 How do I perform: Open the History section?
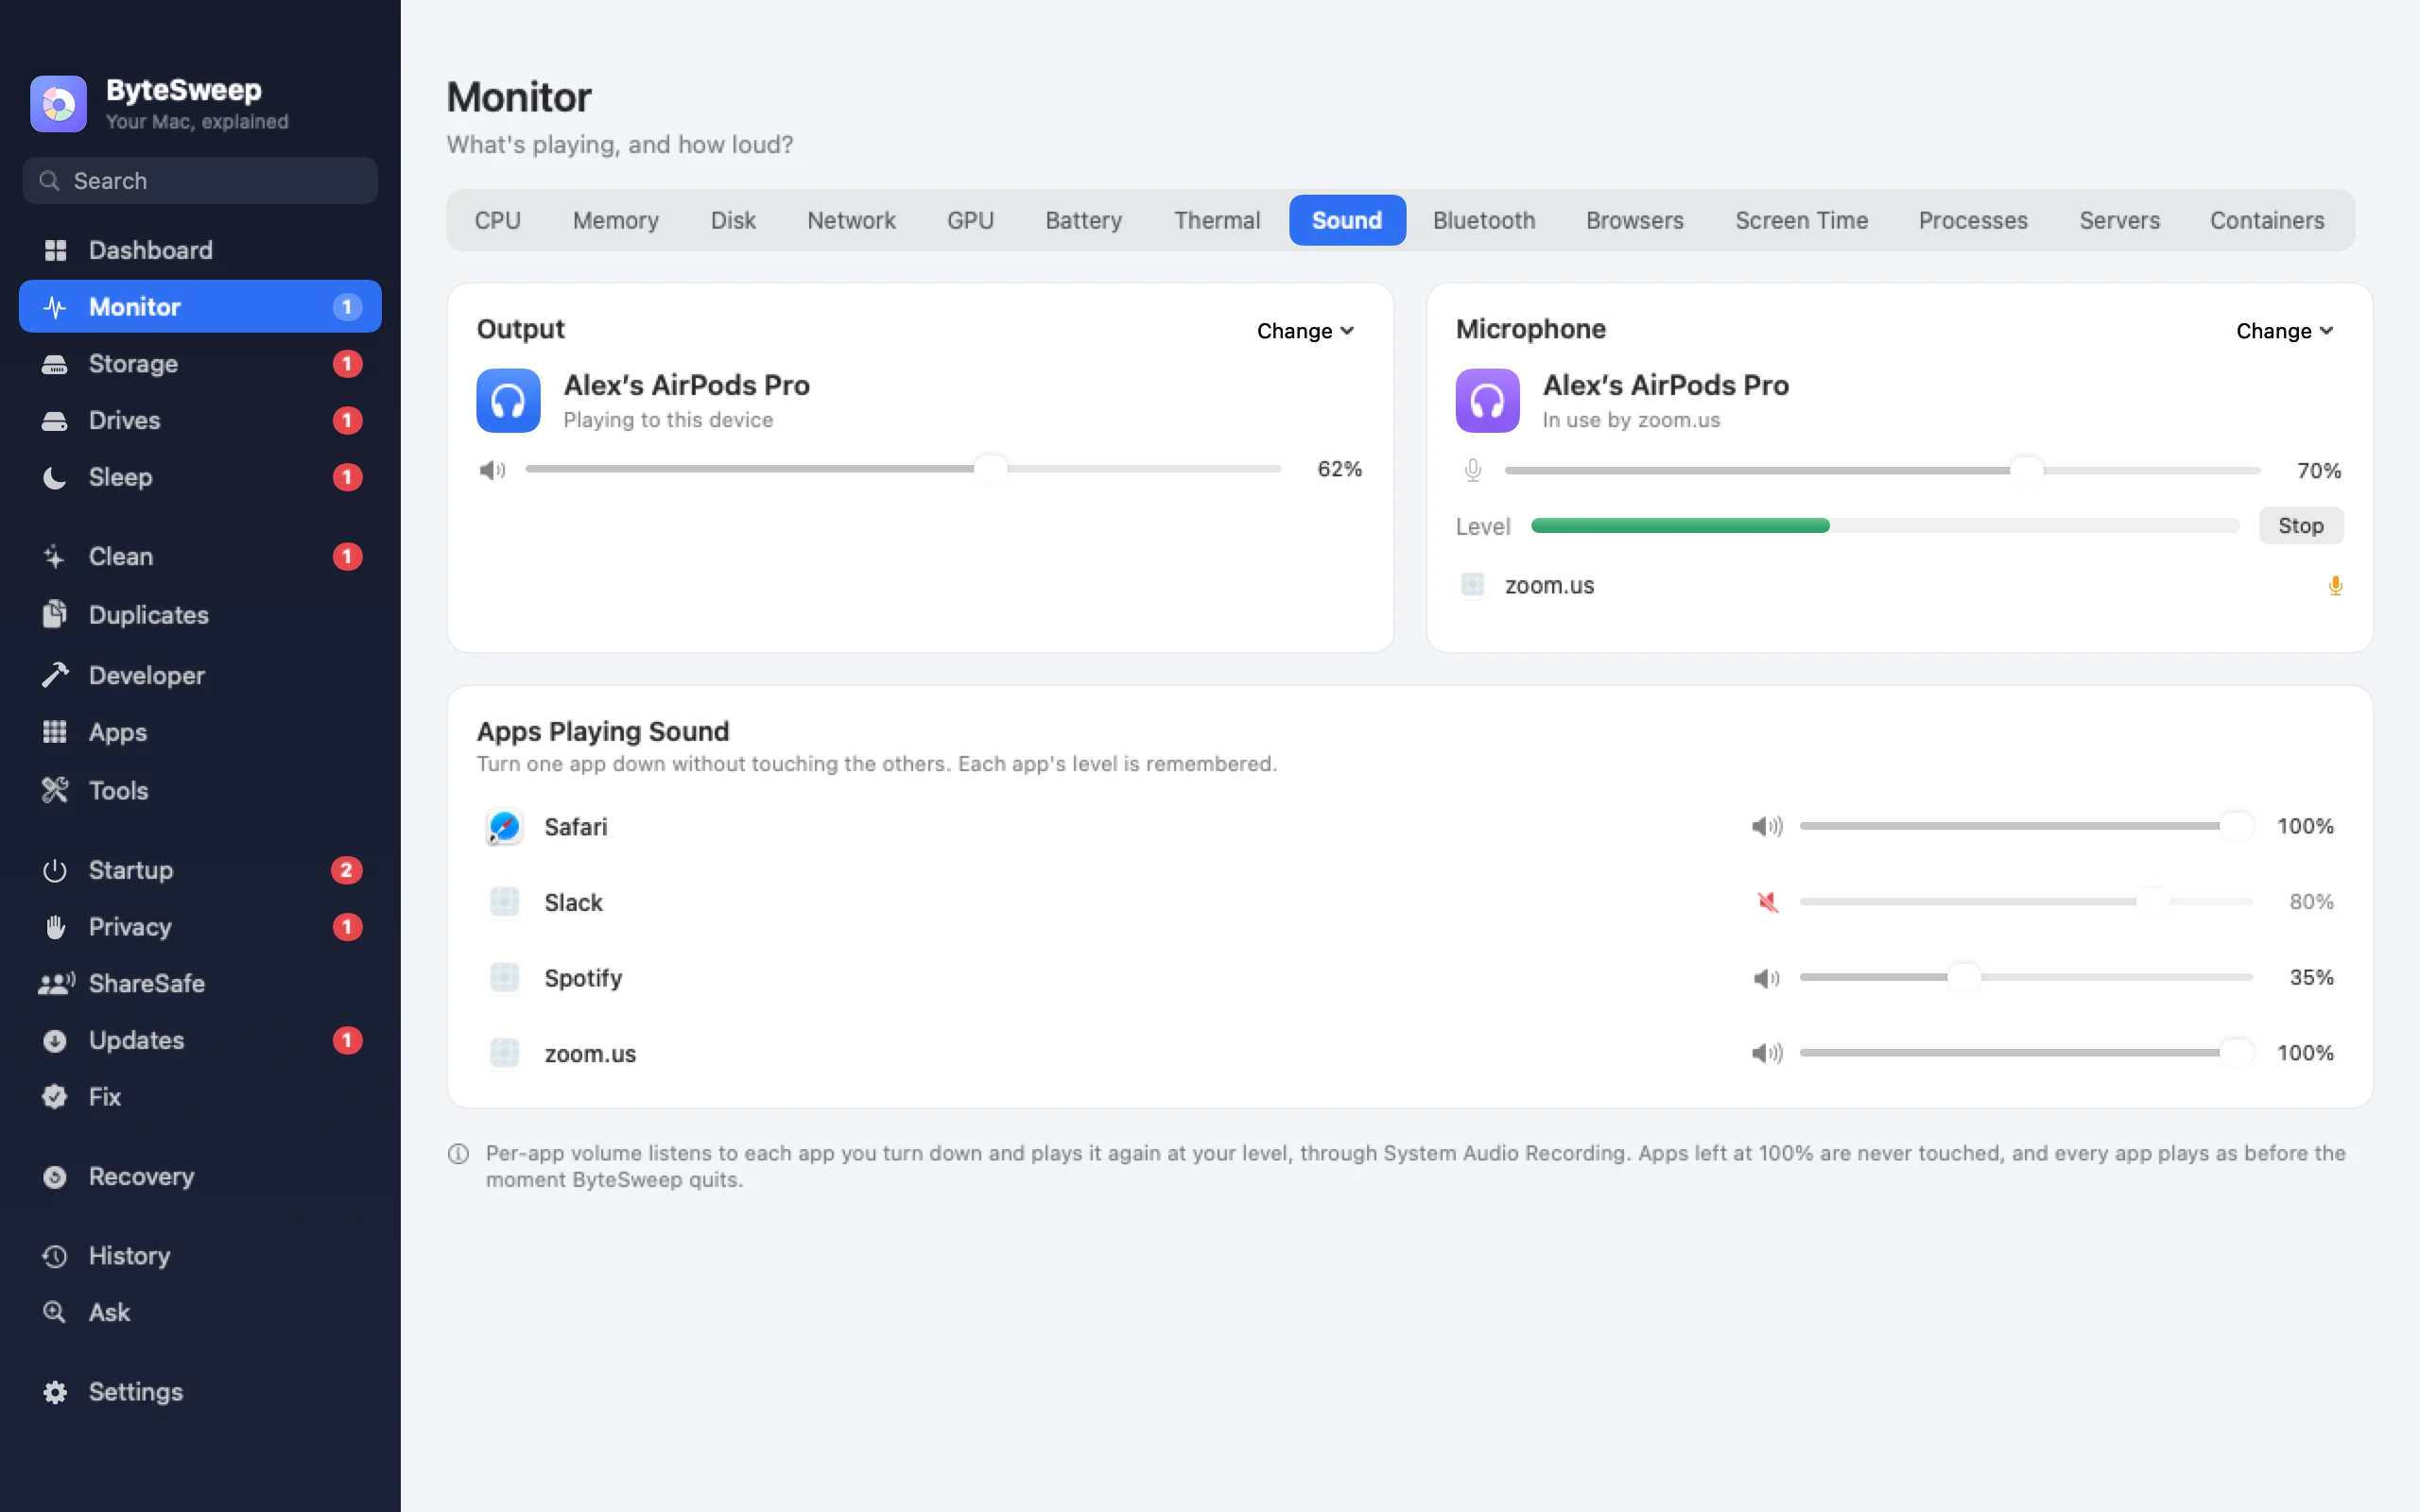[x=200, y=1255]
